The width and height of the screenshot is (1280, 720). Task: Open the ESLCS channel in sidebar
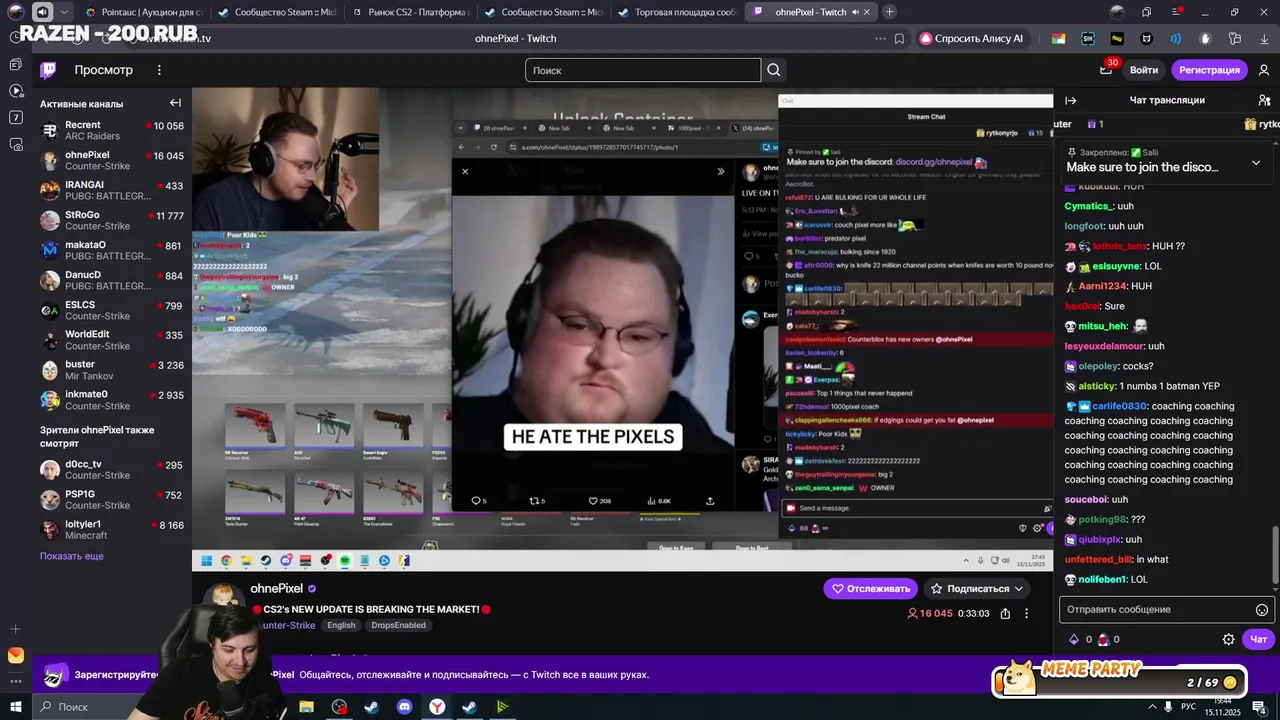[x=112, y=311]
